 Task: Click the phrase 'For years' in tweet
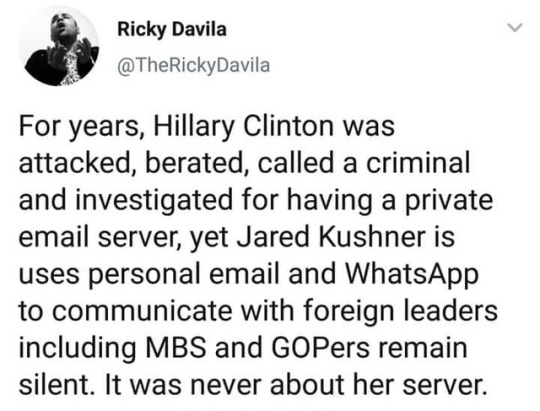click(x=78, y=127)
